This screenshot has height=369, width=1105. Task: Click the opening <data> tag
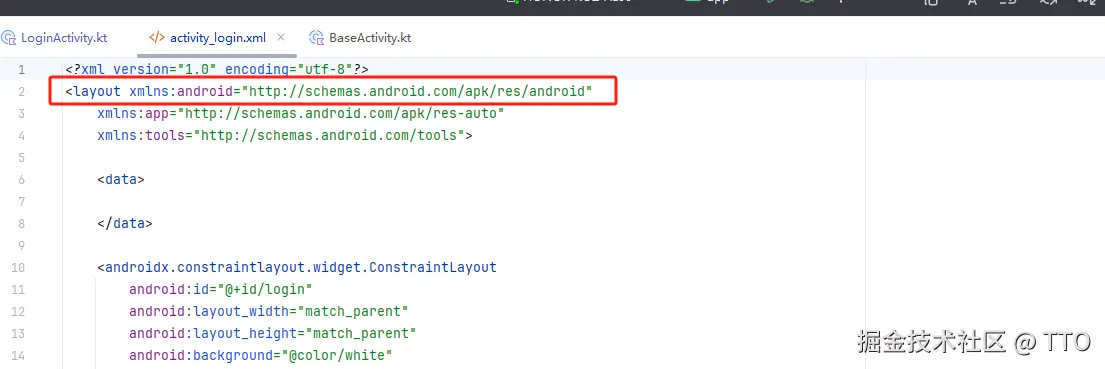tap(121, 180)
